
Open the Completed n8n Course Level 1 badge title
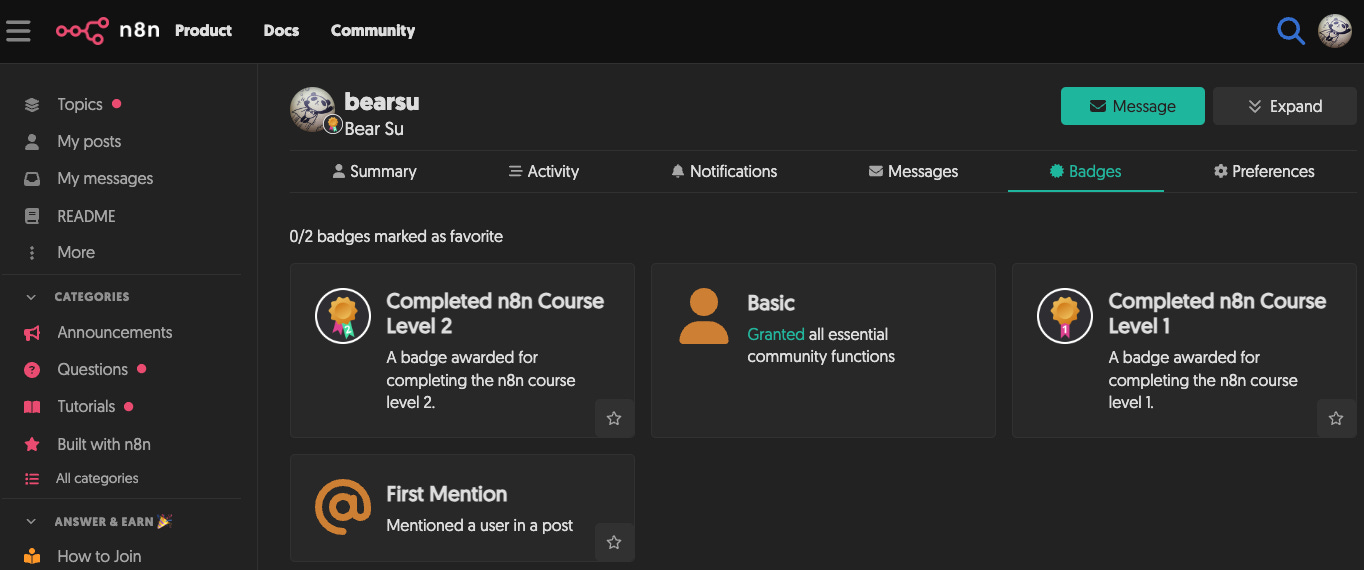[1217, 313]
